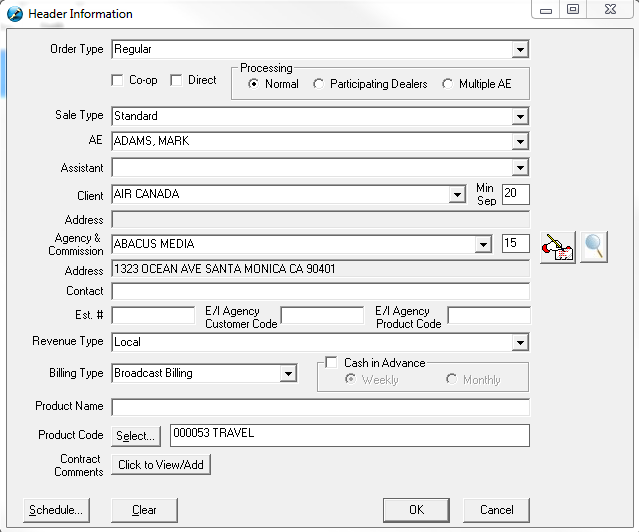Open the Order Type dropdown
This screenshot has width=639, height=532.
(x=520, y=49)
